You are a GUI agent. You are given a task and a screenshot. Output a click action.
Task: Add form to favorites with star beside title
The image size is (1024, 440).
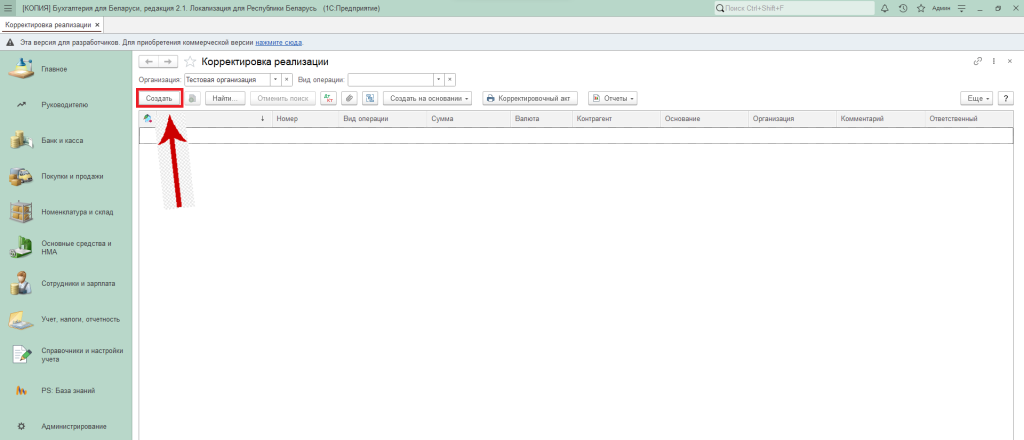click(x=190, y=62)
